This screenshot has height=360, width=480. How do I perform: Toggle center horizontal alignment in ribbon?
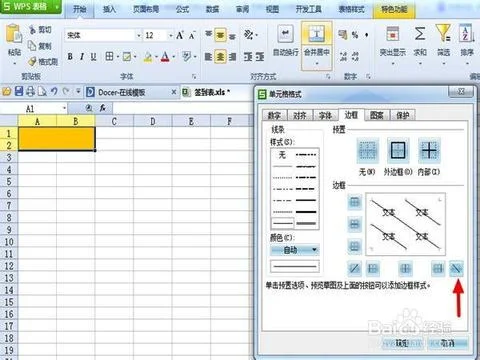click(x=220, y=57)
